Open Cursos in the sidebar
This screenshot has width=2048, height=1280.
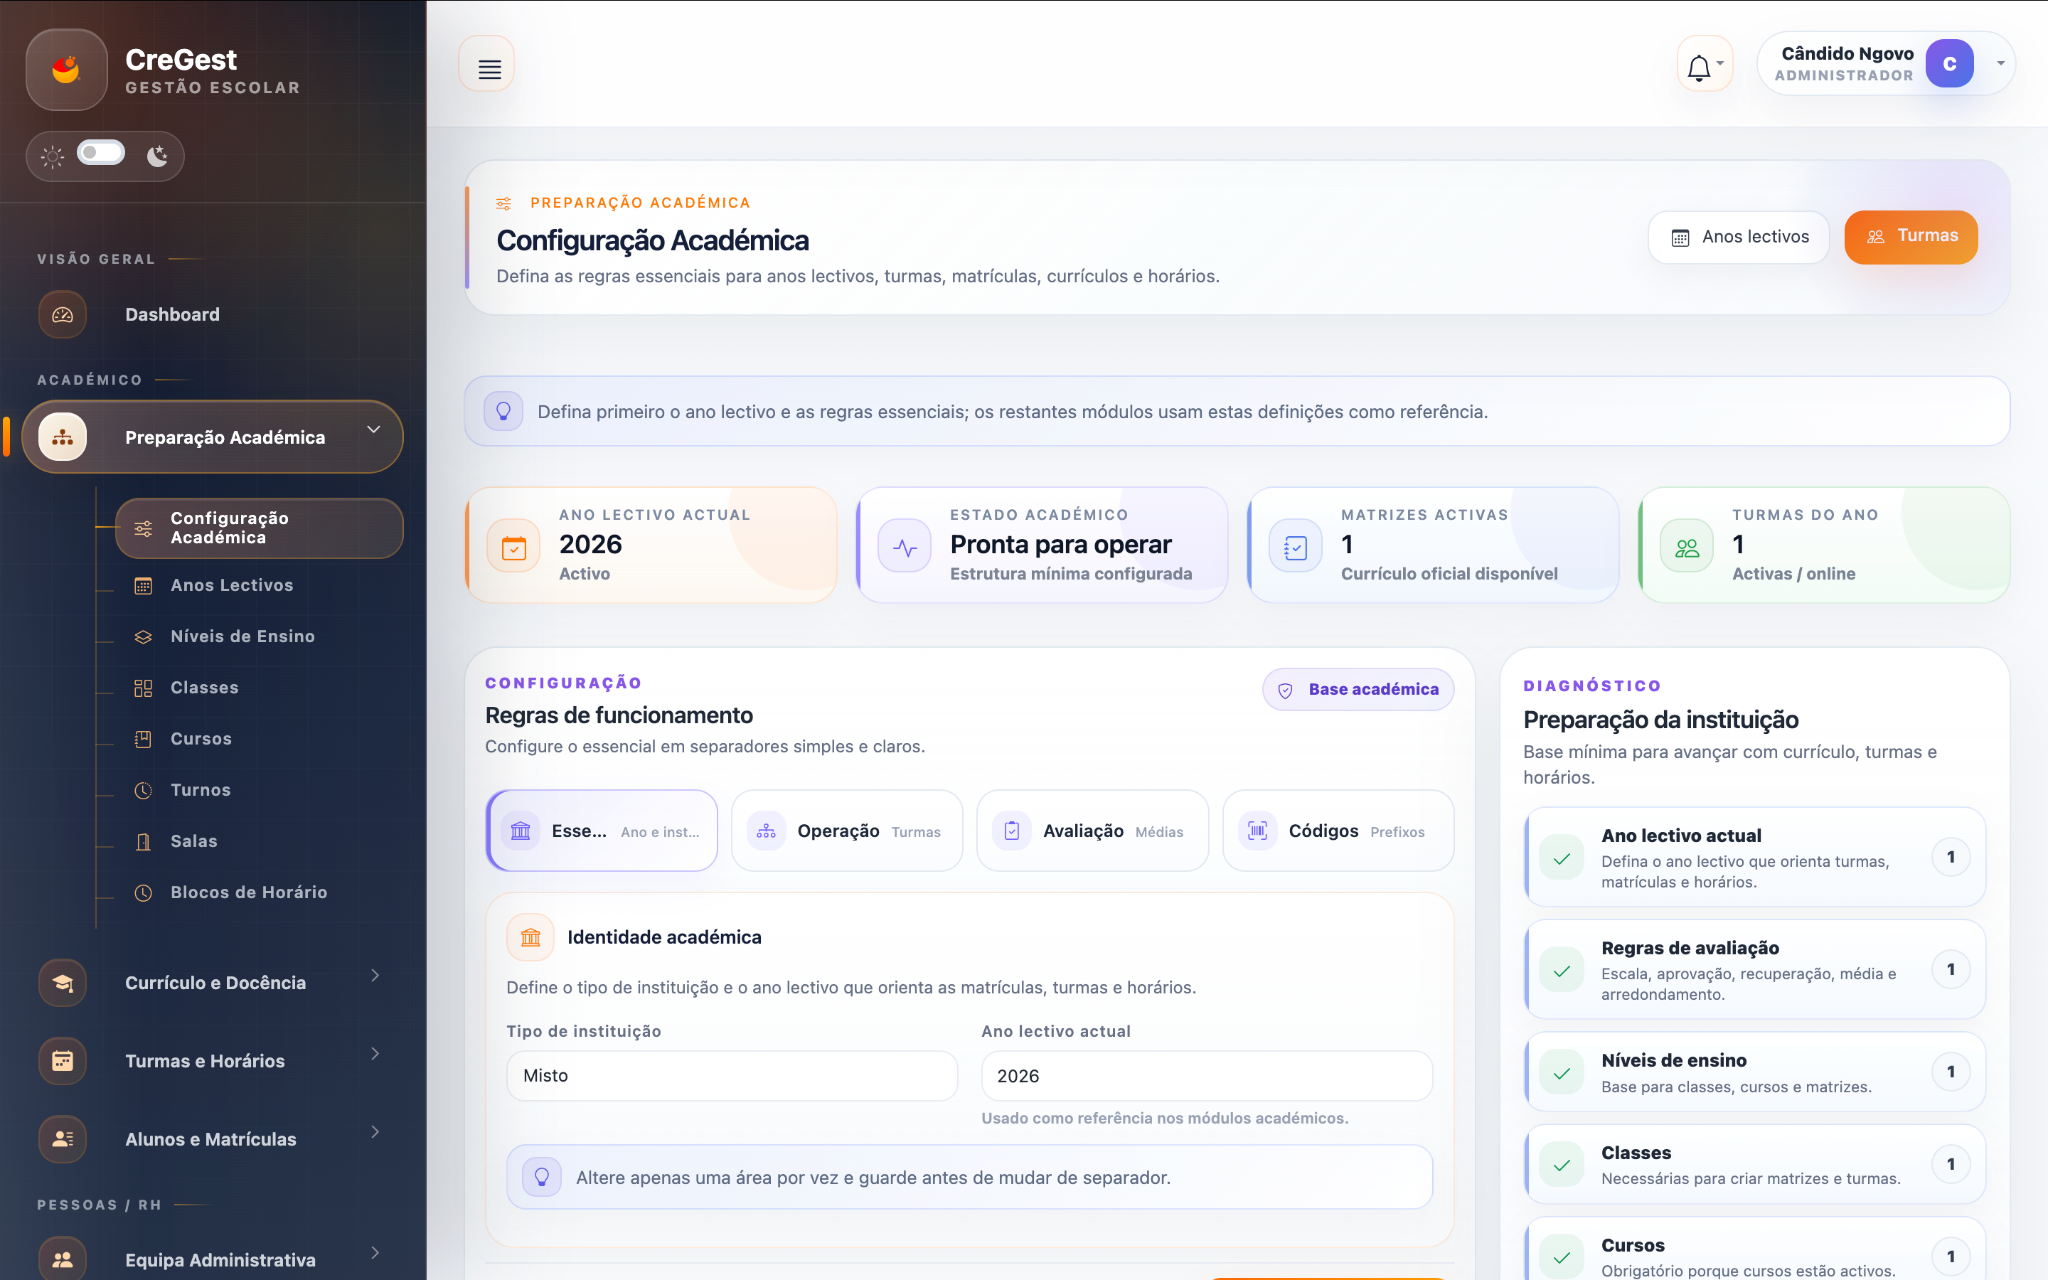click(201, 739)
